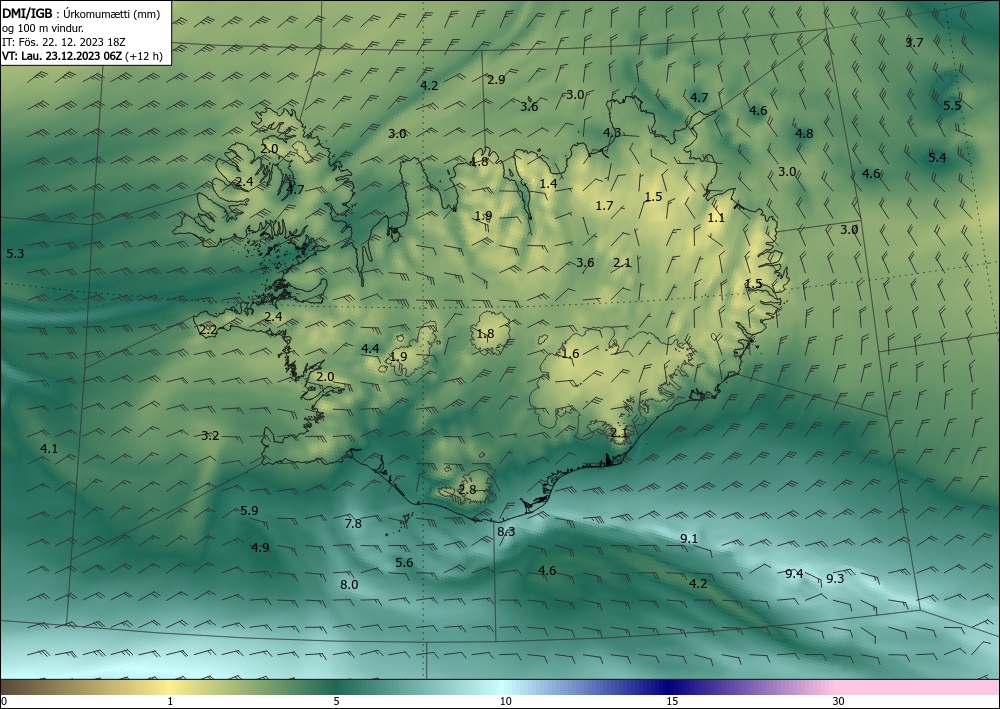The height and width of the screenshot is (709, 1000).
Task: Click the '(+12 h)' forecast offset label
Action: pyautogui.click(x=143, y=56)
